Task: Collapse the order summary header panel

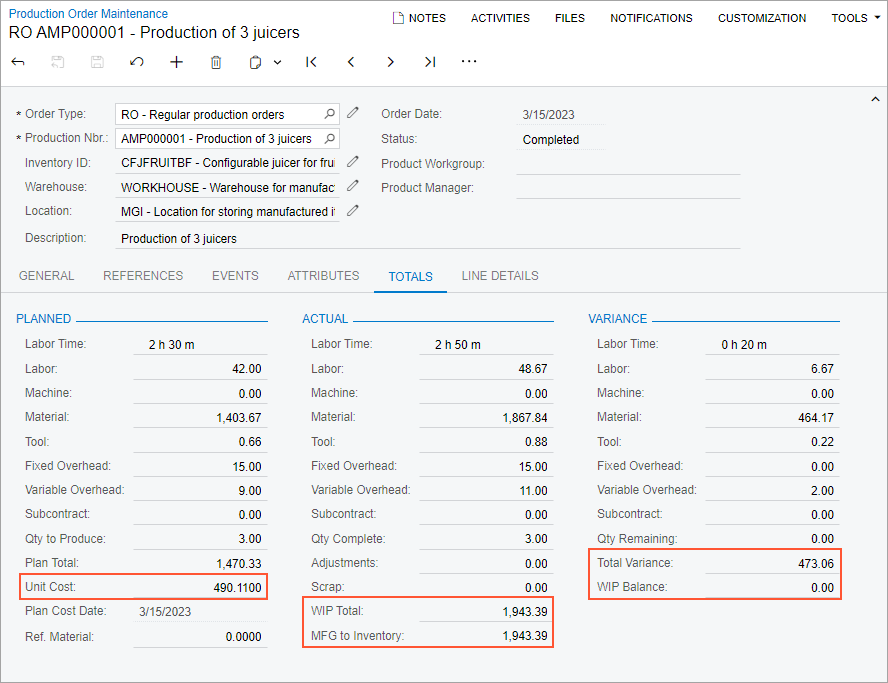Action: tap(876, 100)
